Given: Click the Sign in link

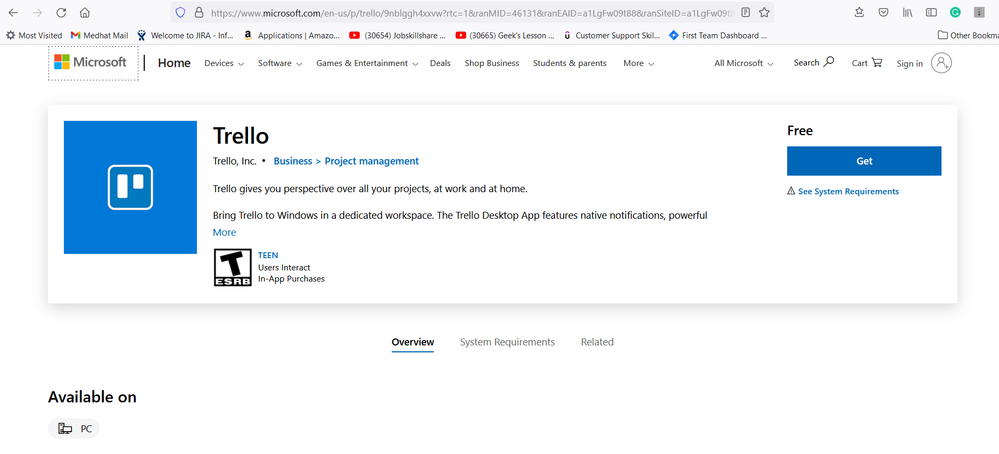Looking at the screenshot, I should tap(909, 63).
